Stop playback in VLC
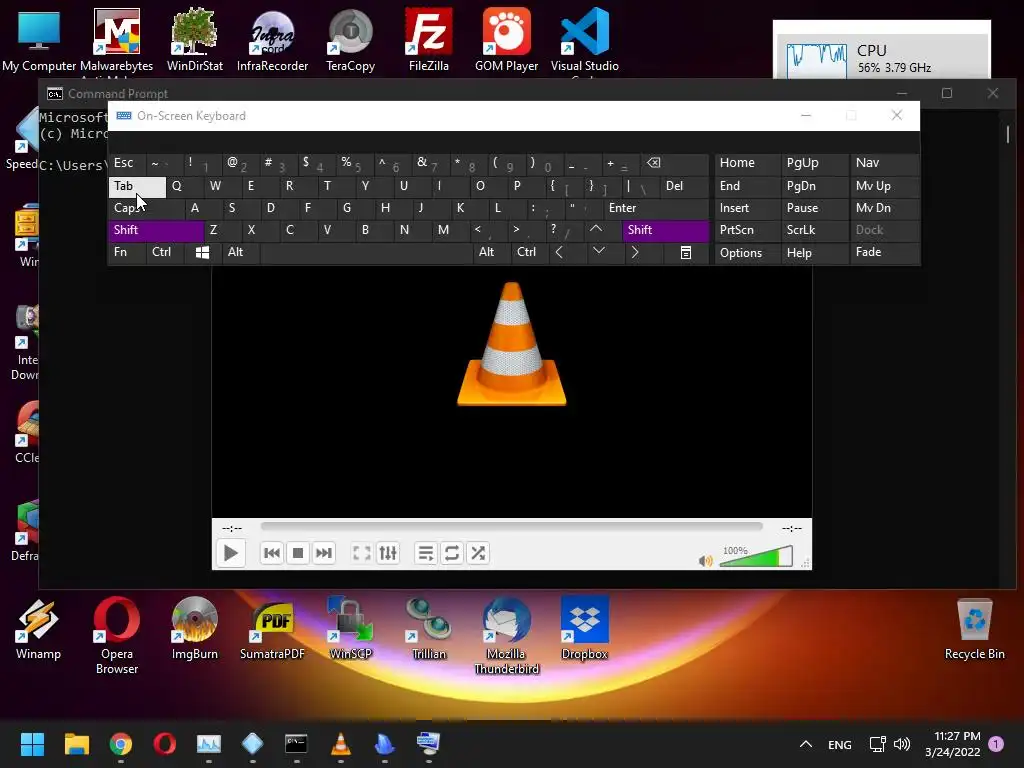The width and height of the screenshot is (1024, 768). pyautogui.click(x=298, y=553)
